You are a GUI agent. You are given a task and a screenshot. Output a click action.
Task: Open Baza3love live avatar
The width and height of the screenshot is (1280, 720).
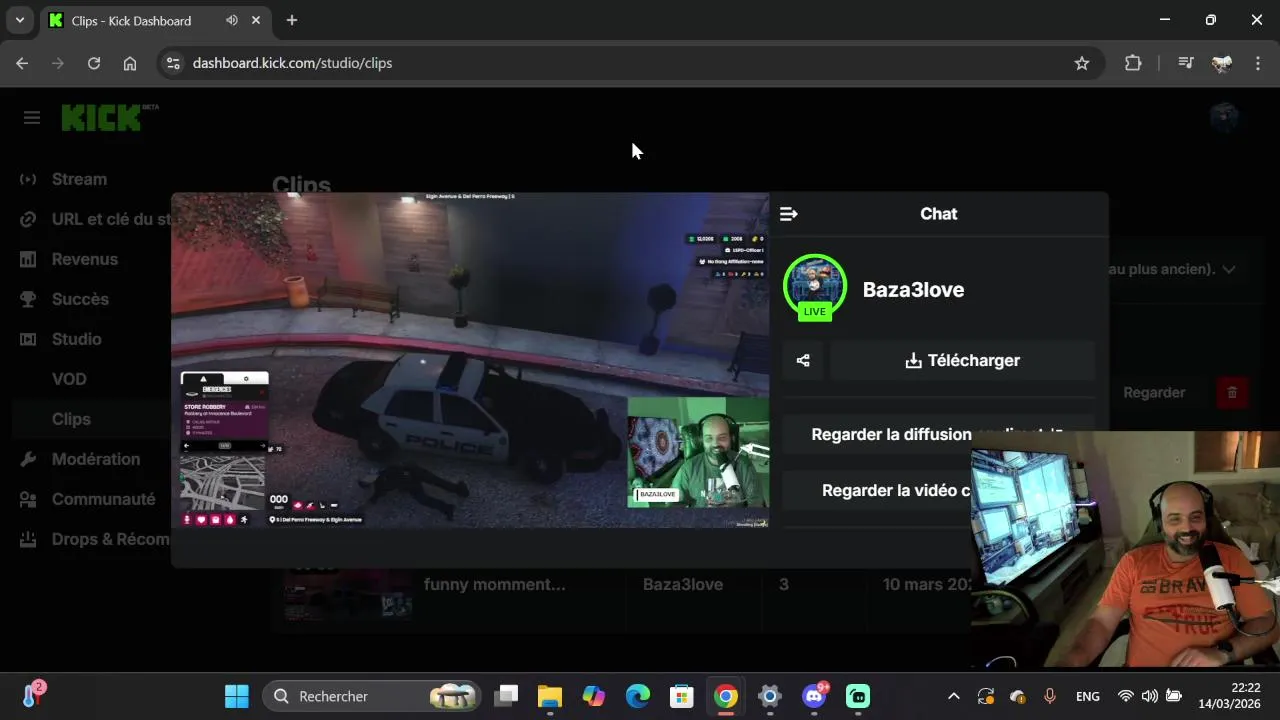(x=815, y=287)
